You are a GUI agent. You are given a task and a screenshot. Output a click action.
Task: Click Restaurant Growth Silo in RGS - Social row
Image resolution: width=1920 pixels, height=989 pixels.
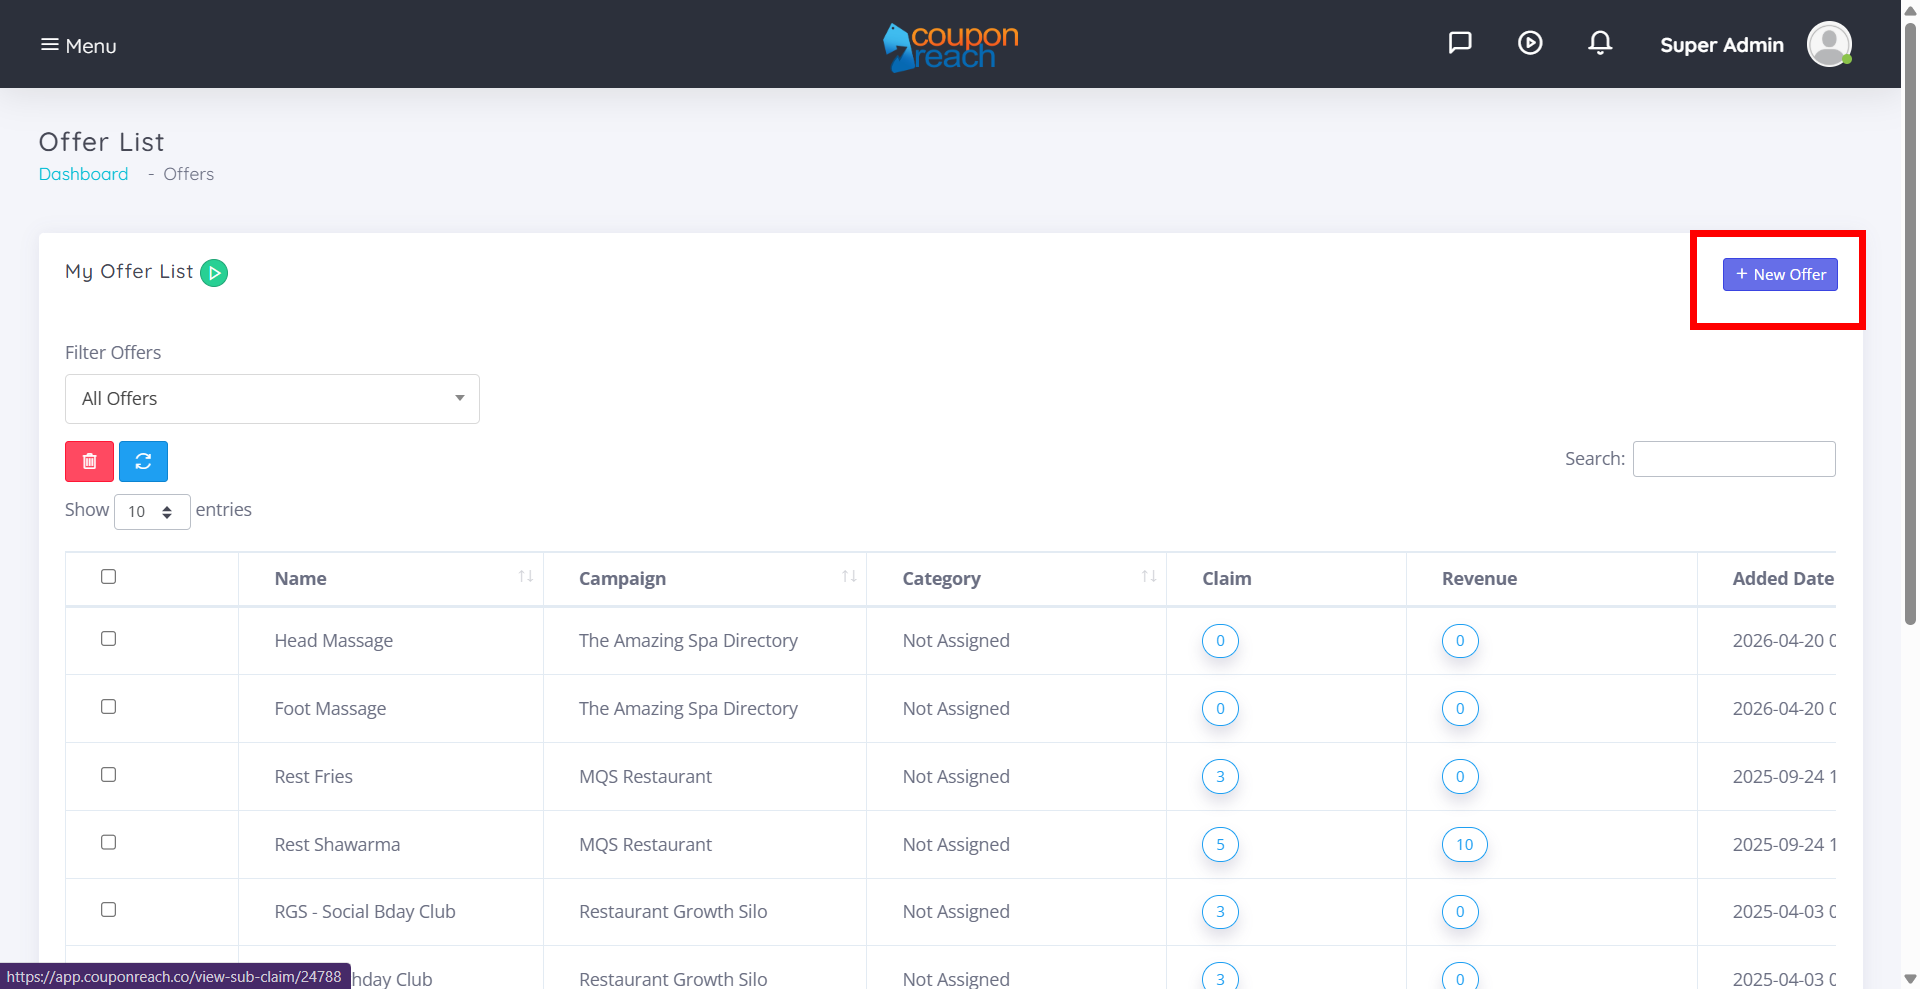tap(673, 912)
